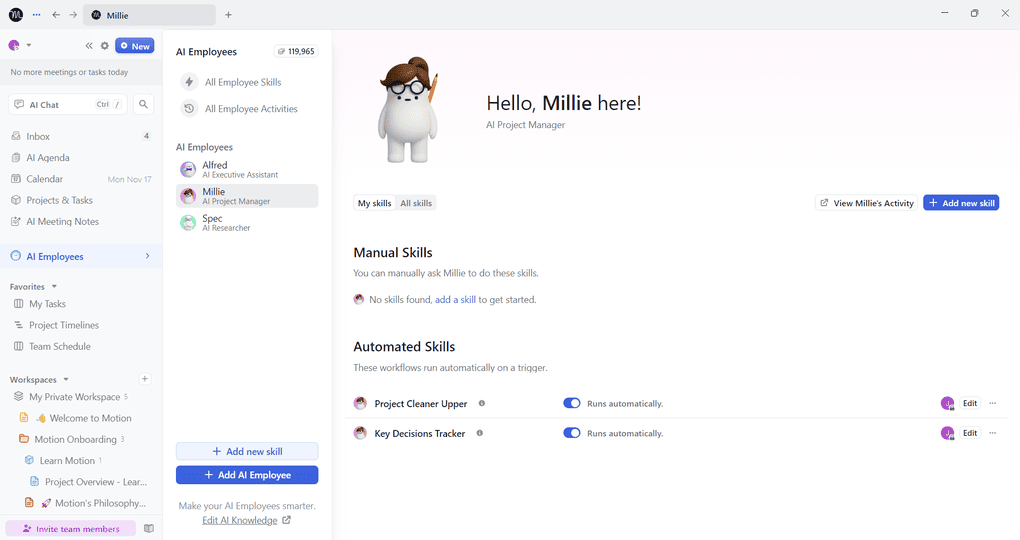This screenshot has height=540, width=1020.
Task: Open Motion Onboarding folder
Action: [75, 439]
